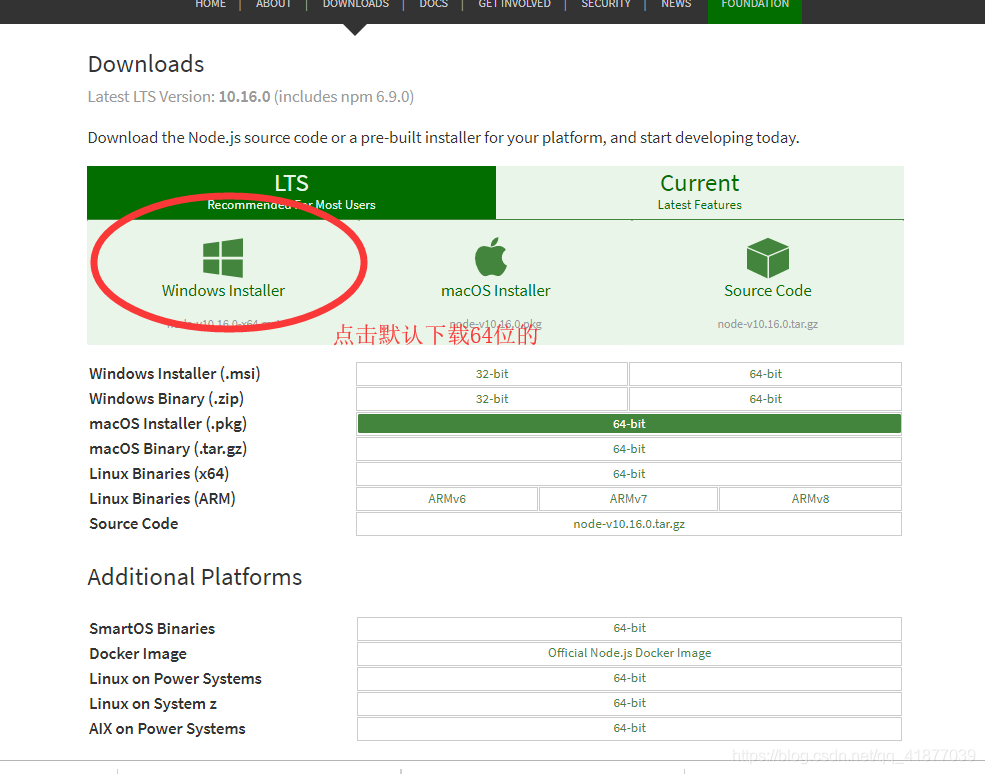Open the NEWS nav item
985x774 pixels.
coord(676,4)
